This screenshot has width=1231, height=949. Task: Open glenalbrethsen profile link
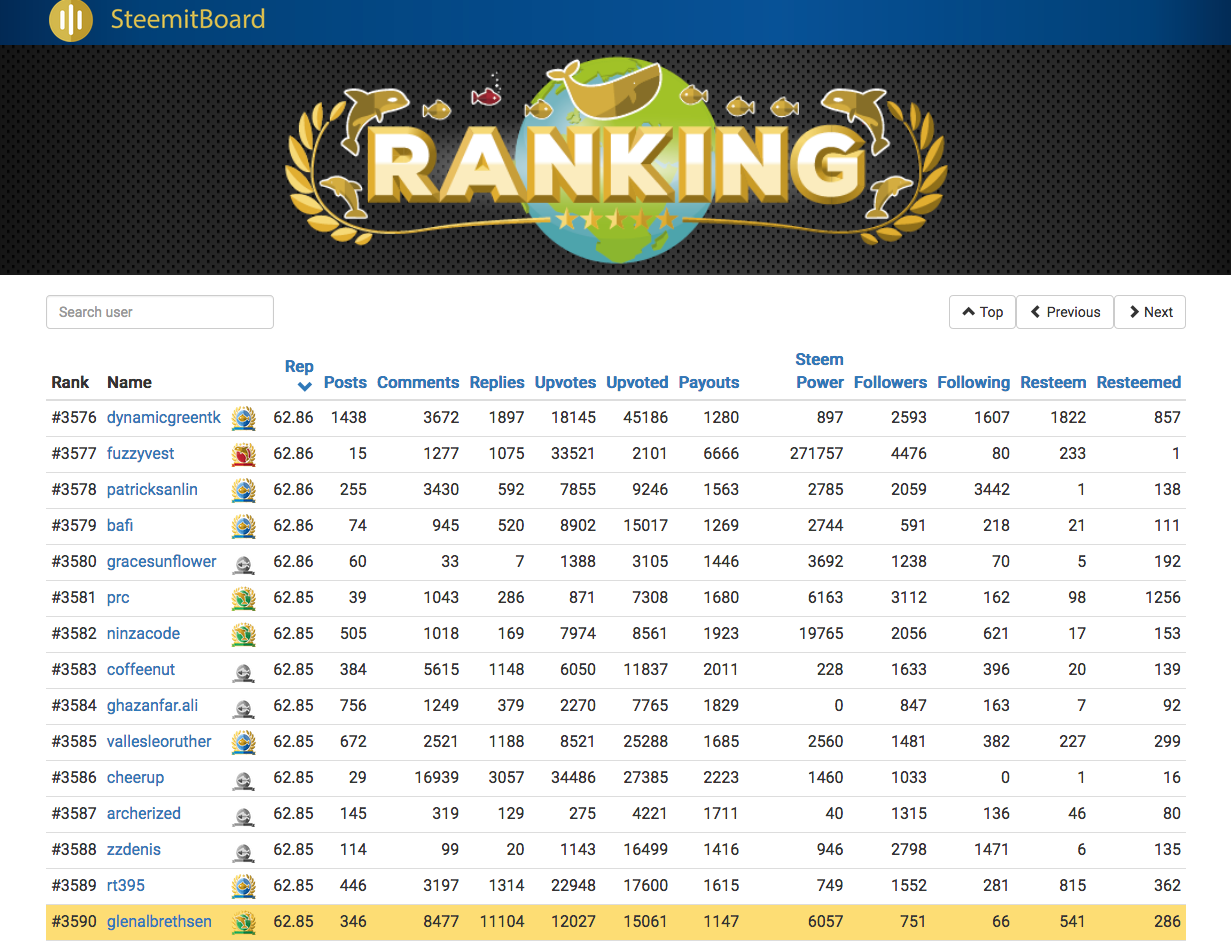pos(159,921)
